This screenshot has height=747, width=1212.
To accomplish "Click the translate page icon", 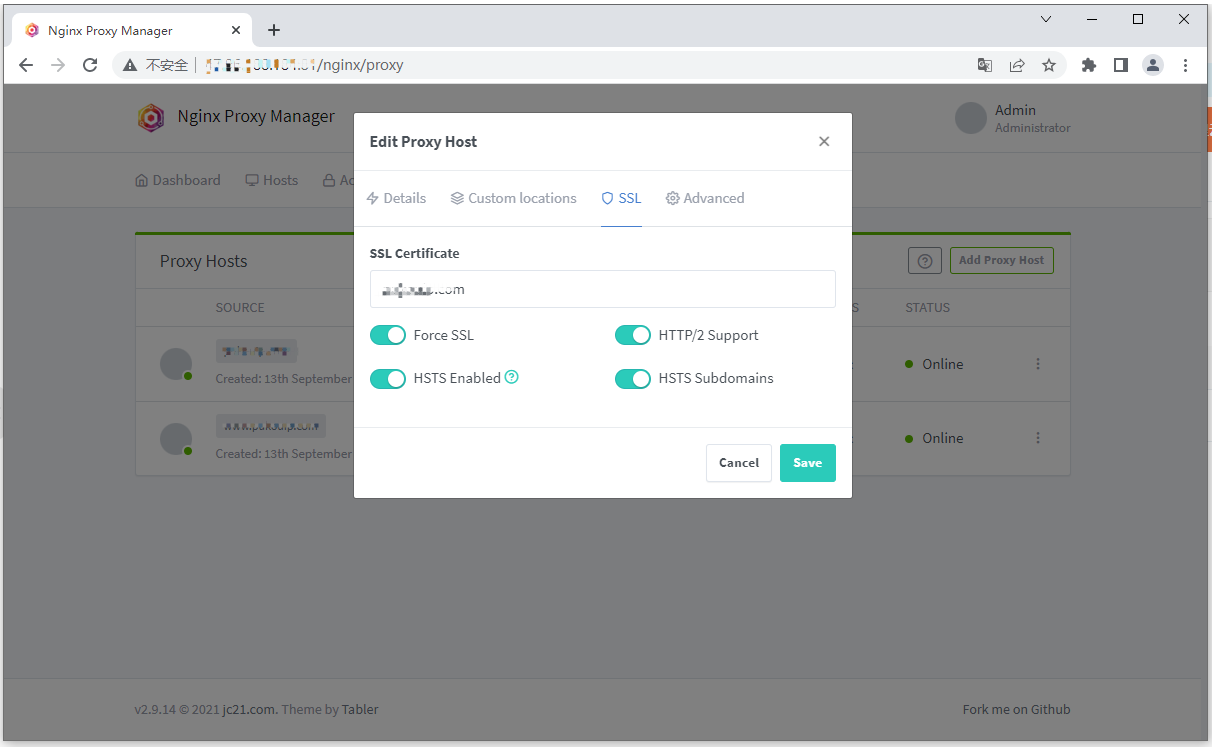I will tap(985, 65).
